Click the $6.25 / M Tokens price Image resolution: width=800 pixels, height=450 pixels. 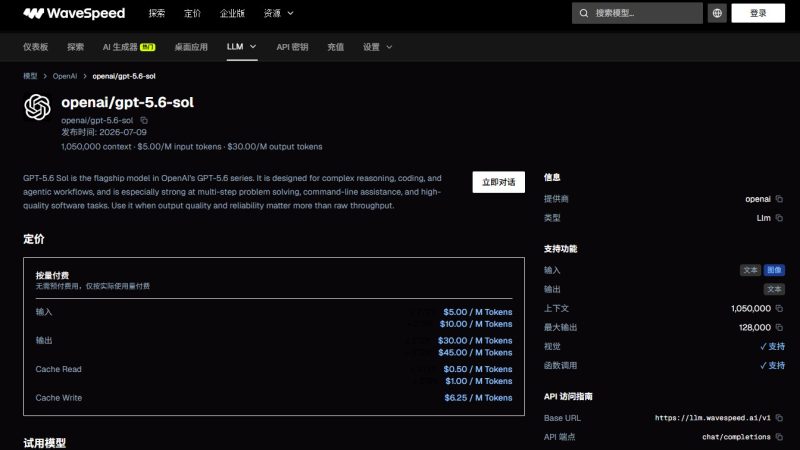click(478, 397)
